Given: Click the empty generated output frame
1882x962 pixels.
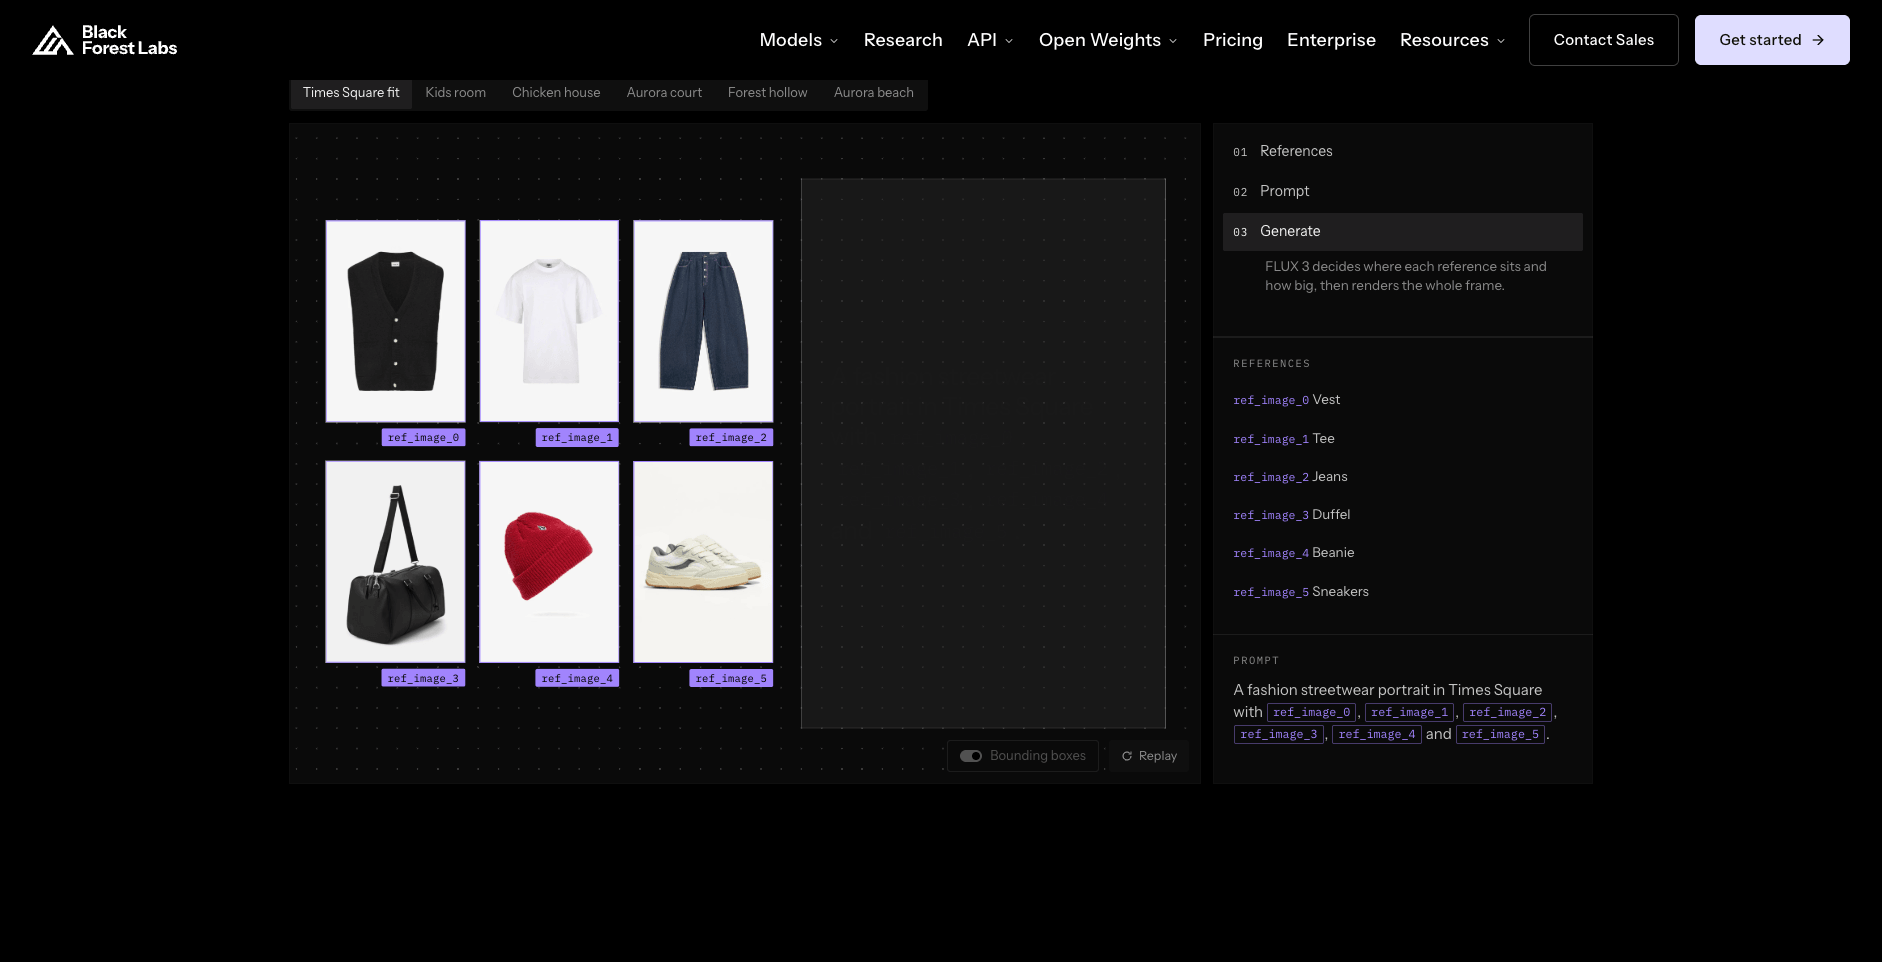Looking at the screenshot, I should click(983, 454).
